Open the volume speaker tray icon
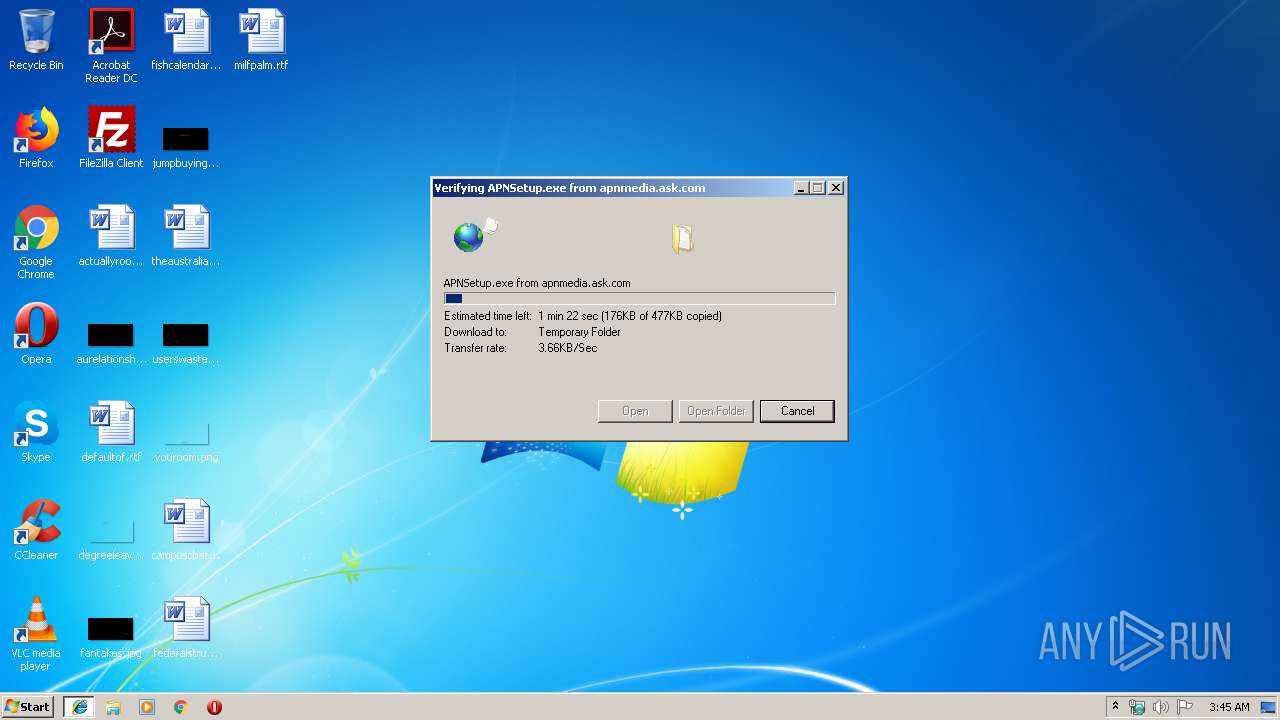This screenshot has height=720, width=1280. tap(1161, 707)
